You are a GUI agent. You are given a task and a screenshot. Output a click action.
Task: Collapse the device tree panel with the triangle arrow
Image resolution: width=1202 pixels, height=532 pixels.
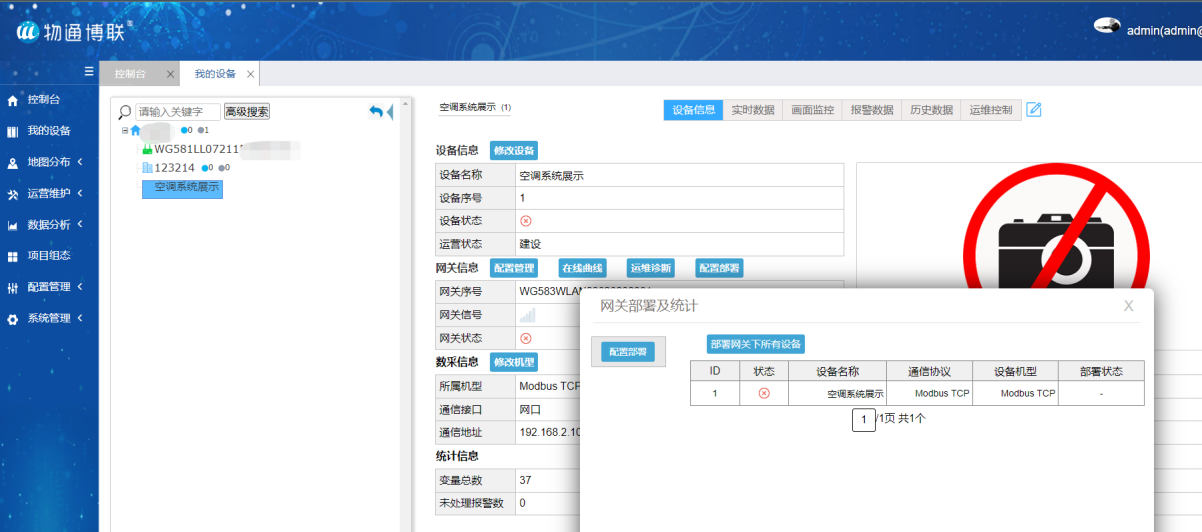point(390,112)
